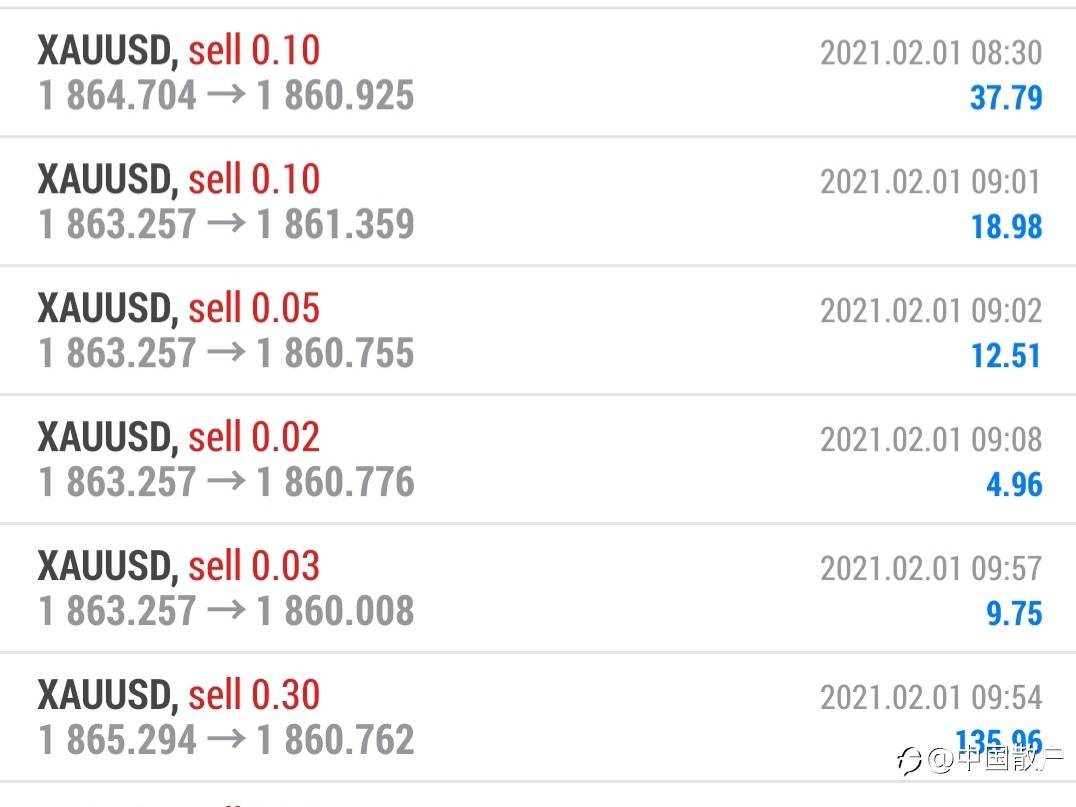Click the 2021.02.01 09:54 timestamp
Viewport: 1076px width, 807px height.
tap(931, 698)
